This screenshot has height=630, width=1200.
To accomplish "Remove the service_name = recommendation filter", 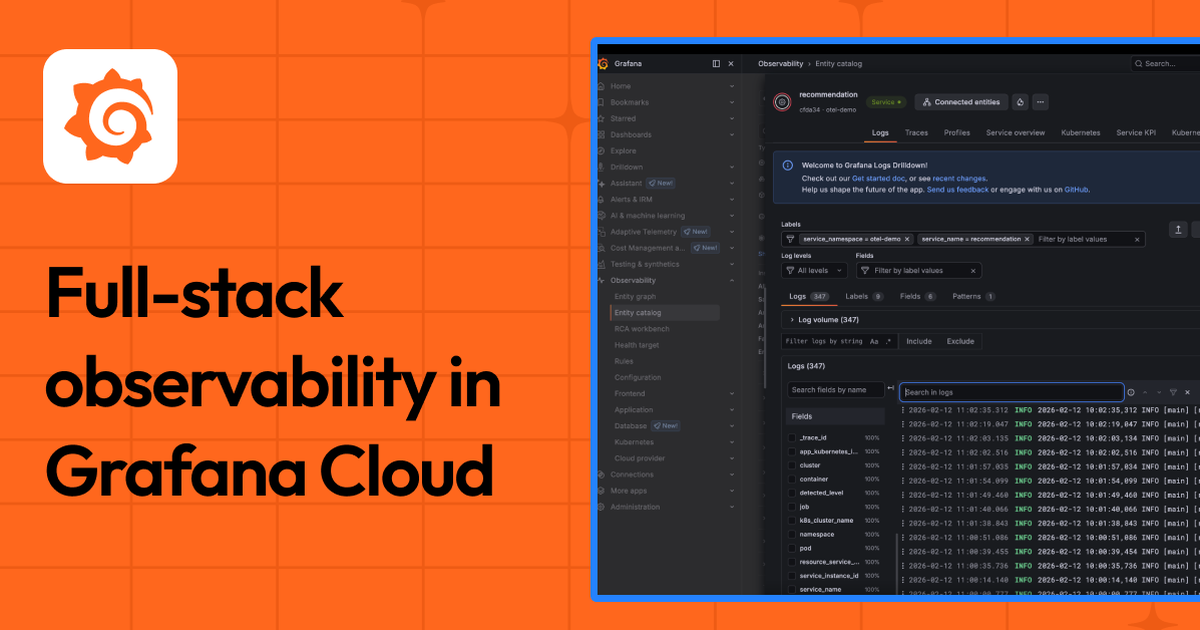I will click(1026, 239).
